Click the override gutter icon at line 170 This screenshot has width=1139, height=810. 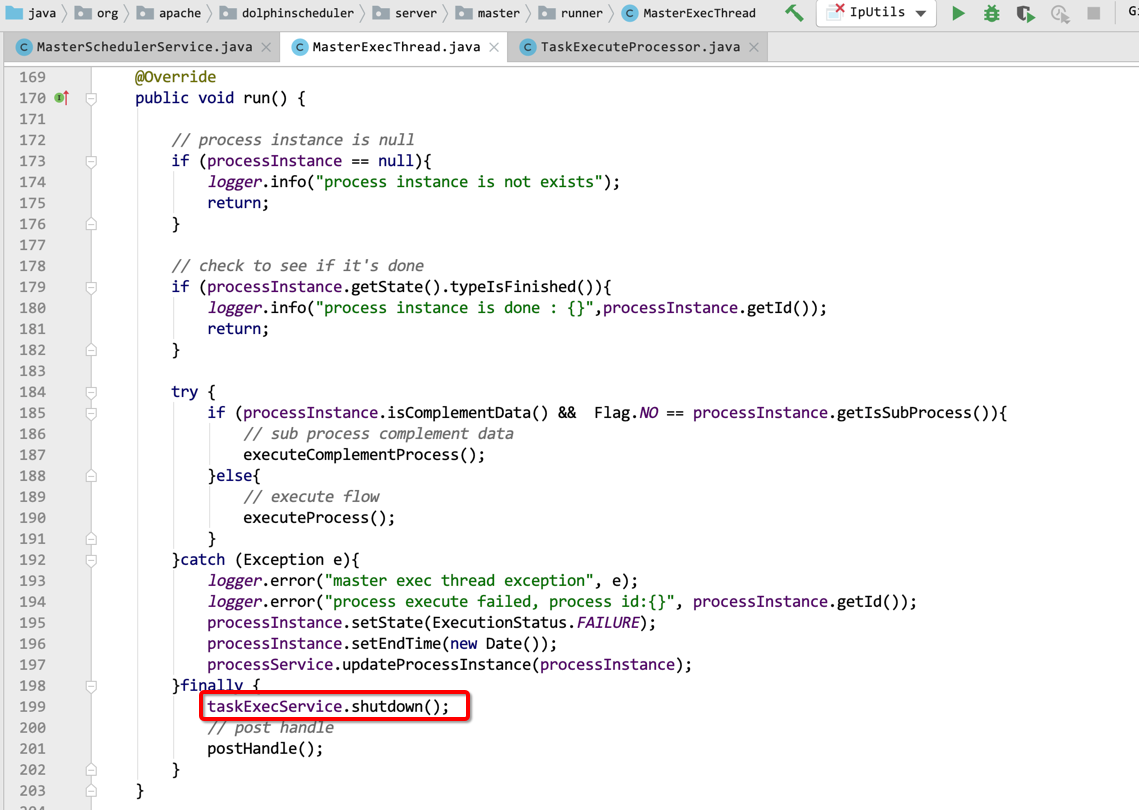62,97
